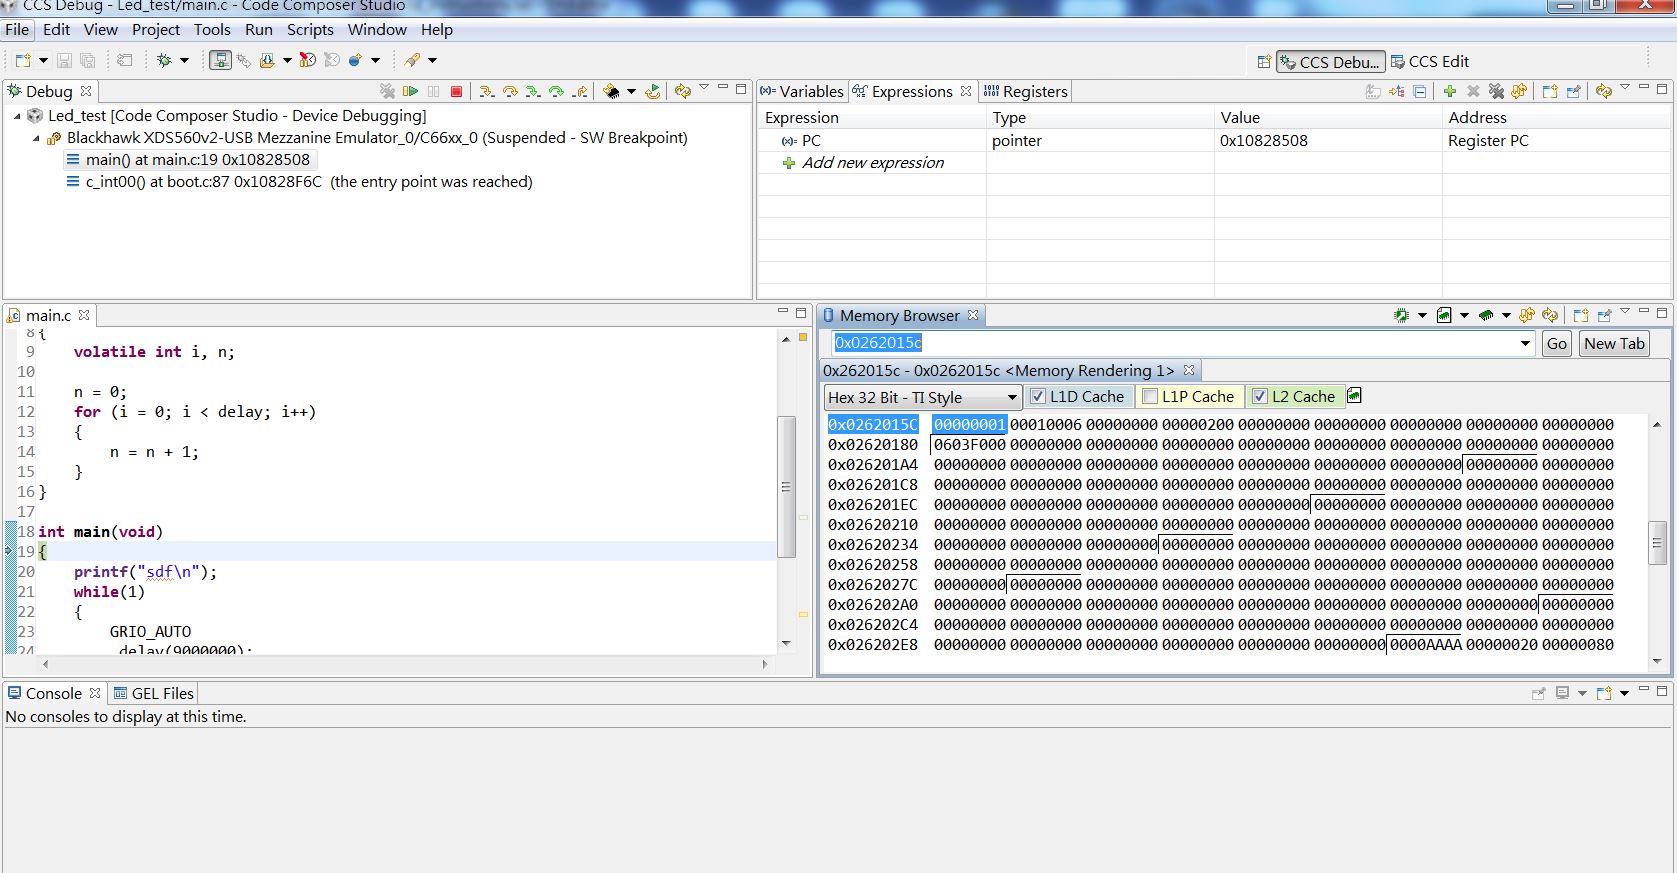Toggle the connect target toolbar icon

coord(221,60)
